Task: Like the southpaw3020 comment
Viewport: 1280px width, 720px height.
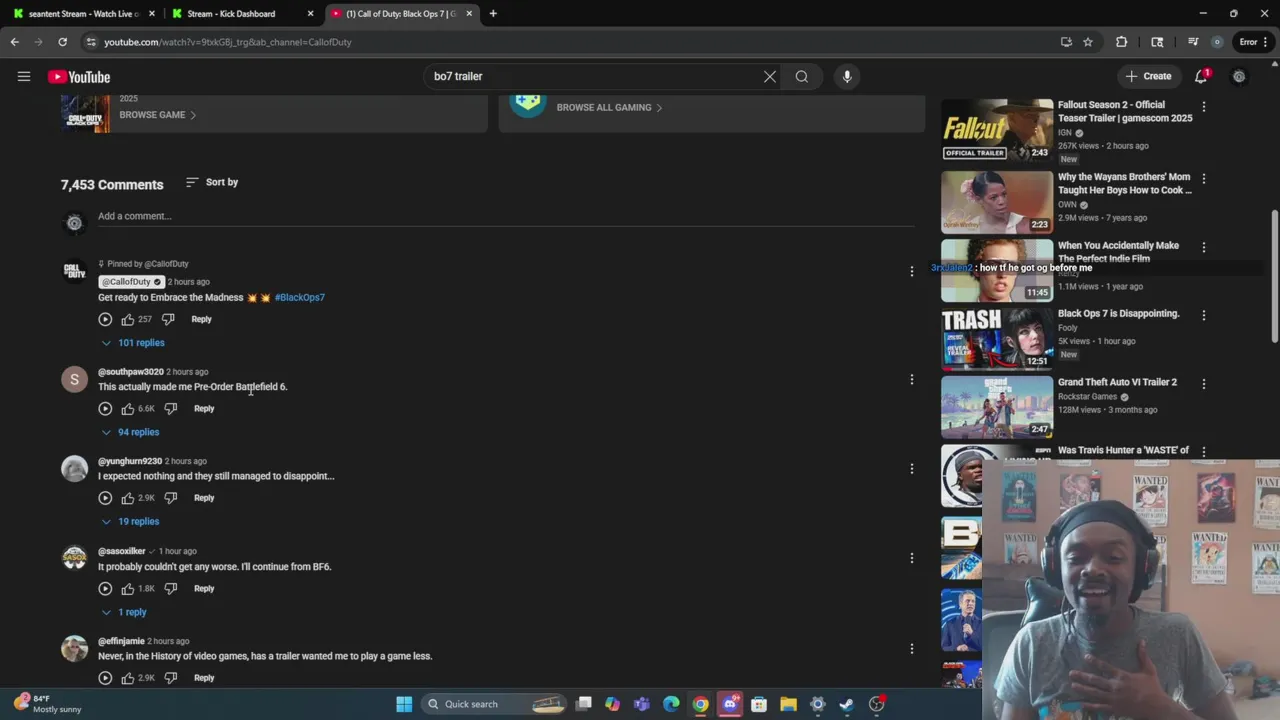Action: [128, 408]
